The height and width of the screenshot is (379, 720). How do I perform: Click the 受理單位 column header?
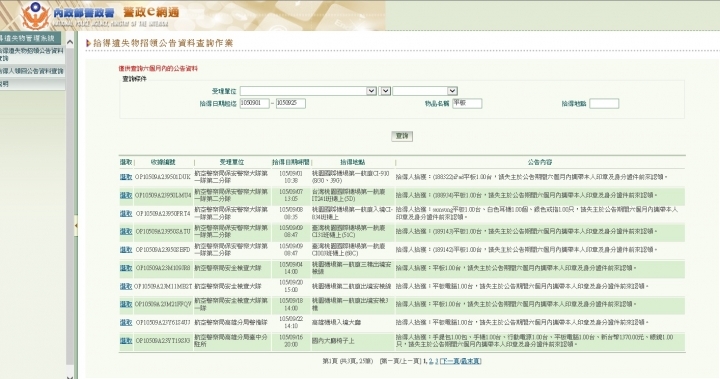pos(232,162)
